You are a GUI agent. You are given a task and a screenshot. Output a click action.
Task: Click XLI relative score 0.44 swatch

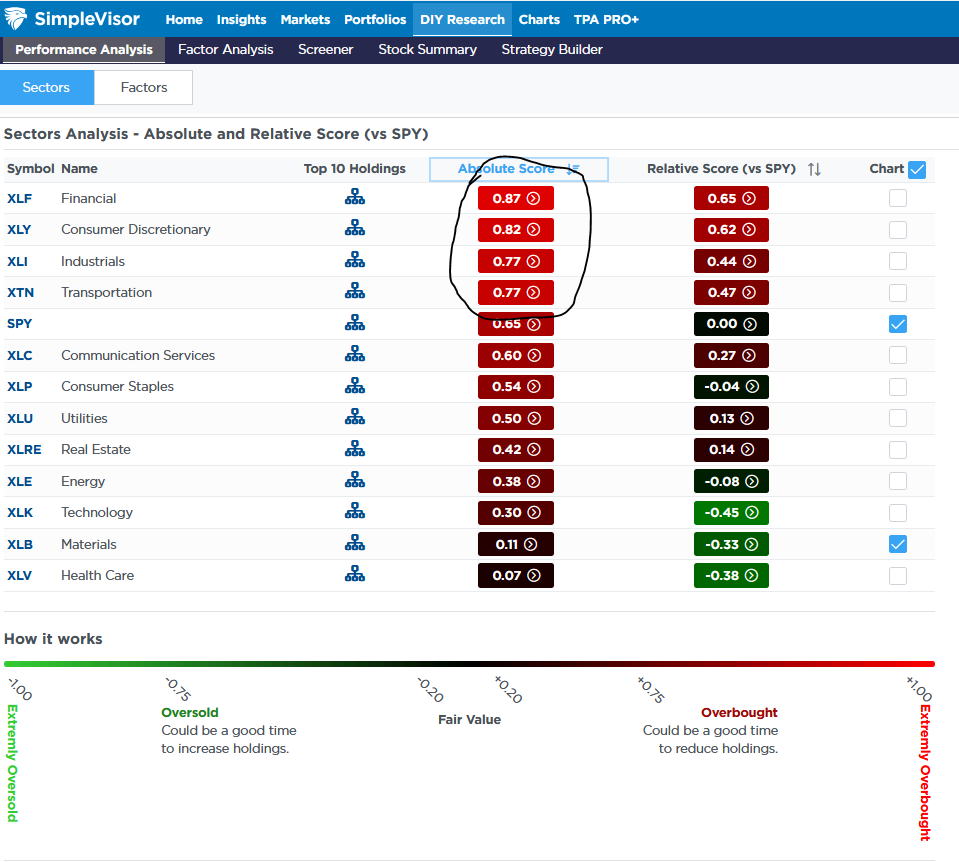point(731,261)
